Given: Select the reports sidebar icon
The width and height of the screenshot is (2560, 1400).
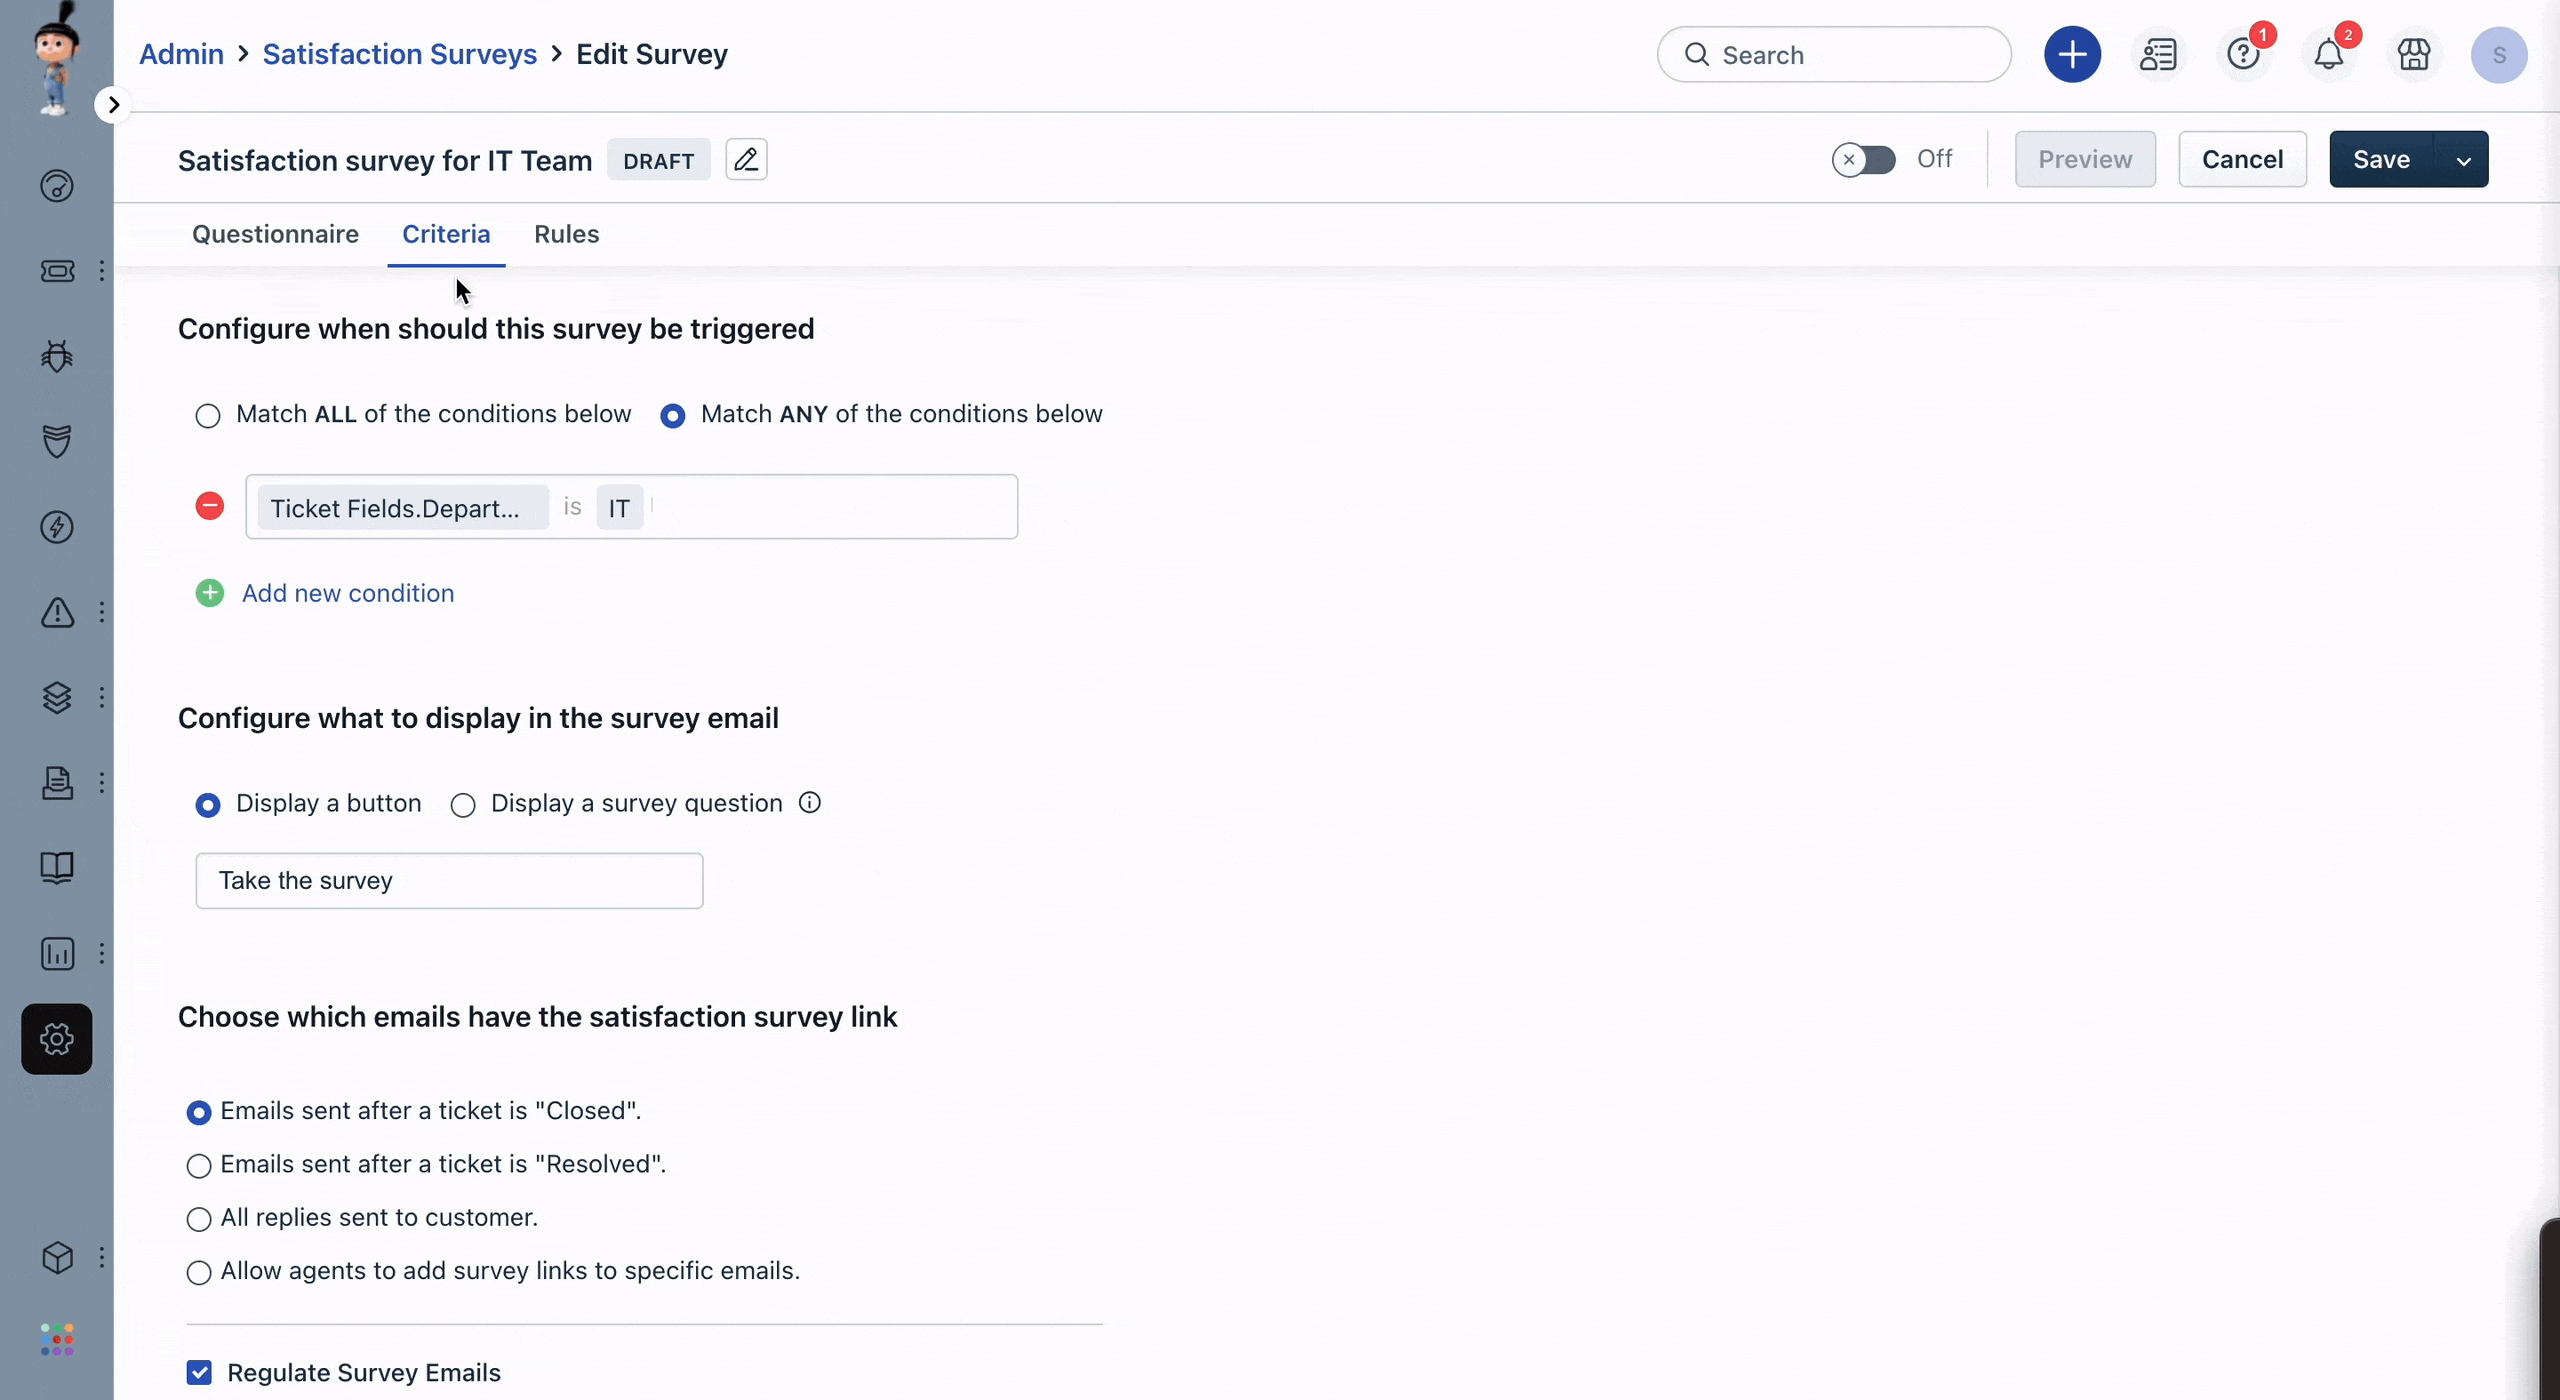Looking at the screenshot, I should click(x=55, y=953).
